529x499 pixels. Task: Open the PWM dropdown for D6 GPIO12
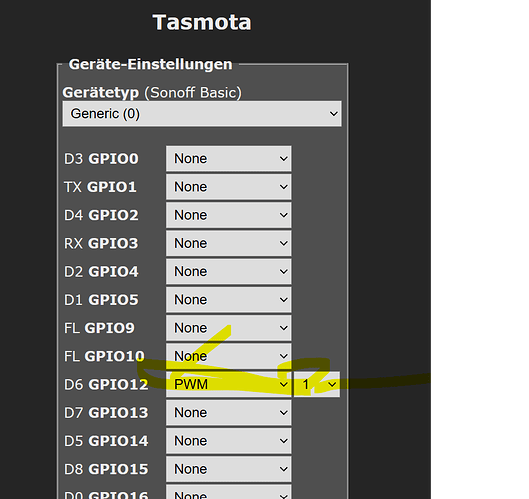pyautogui.click(x=228, y=384)
